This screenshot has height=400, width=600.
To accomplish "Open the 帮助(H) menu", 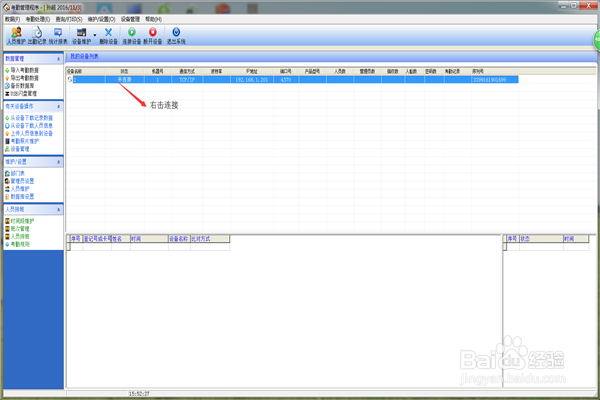I will 153,19.
